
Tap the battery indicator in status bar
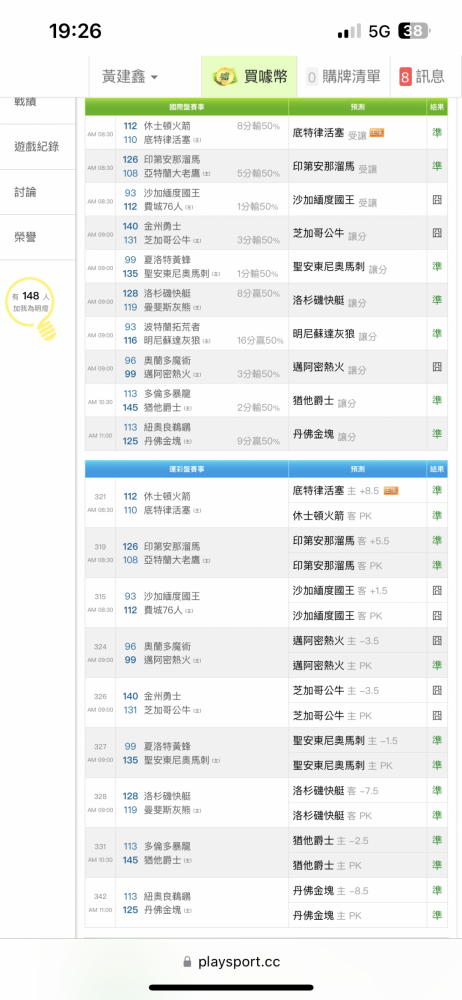click(414, 31)
